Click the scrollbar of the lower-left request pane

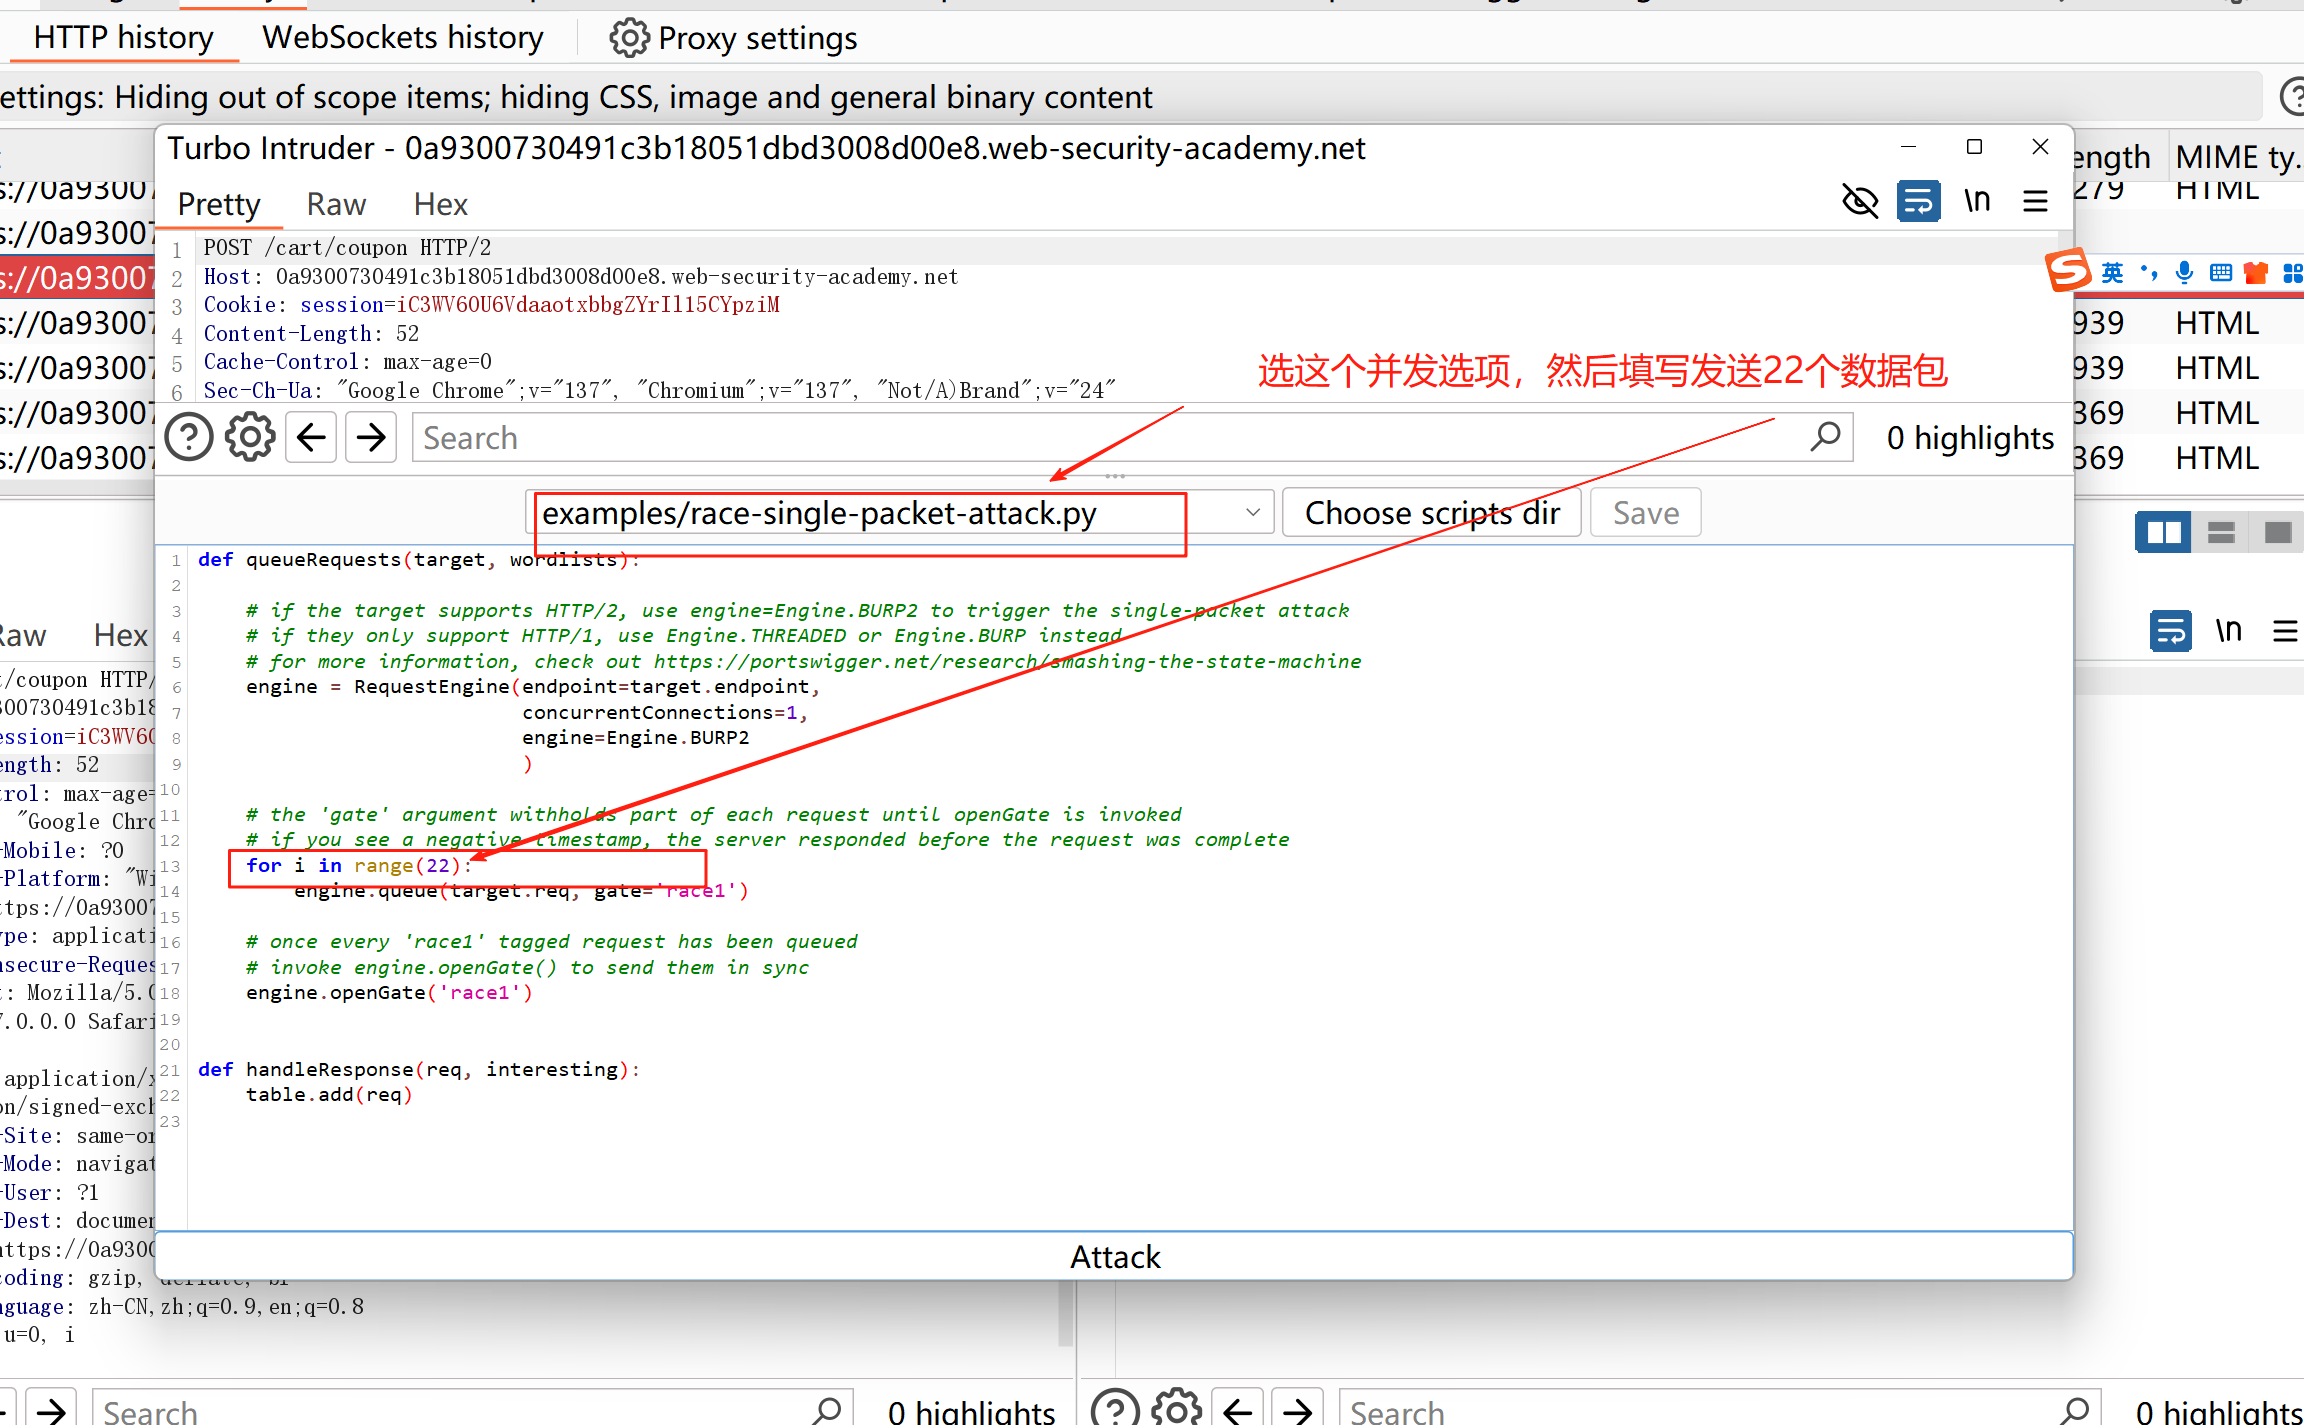tap(1065, 1312)
